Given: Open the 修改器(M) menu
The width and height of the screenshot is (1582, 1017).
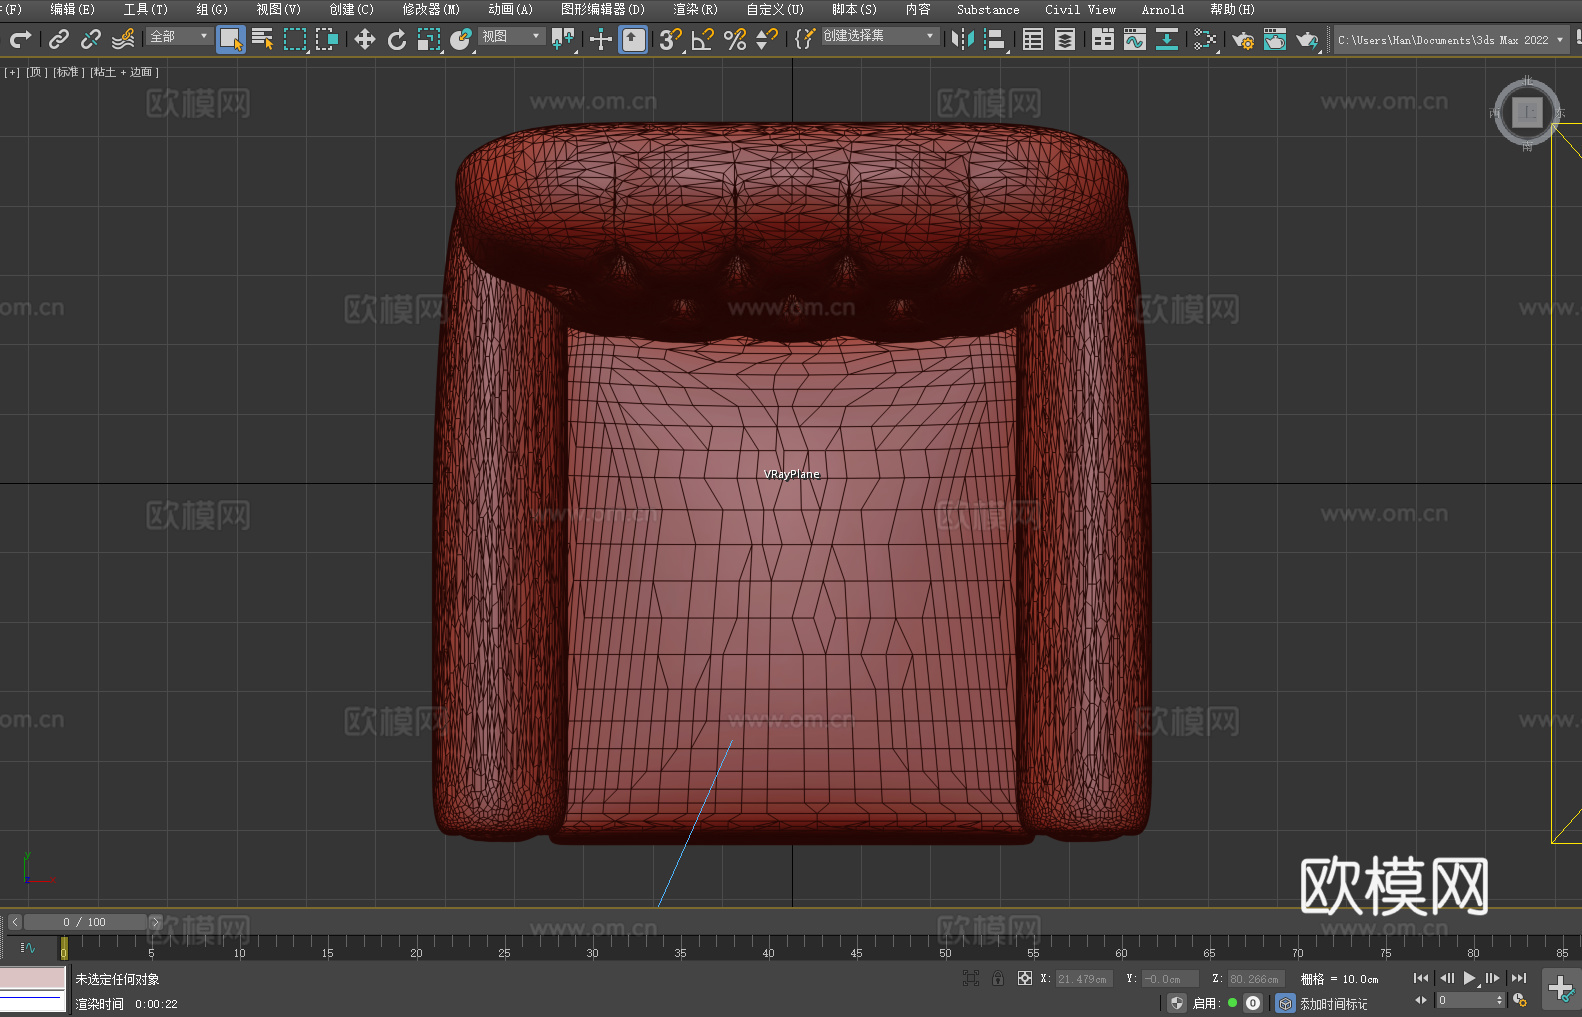Looking at the screenshot, I should 431,9.
